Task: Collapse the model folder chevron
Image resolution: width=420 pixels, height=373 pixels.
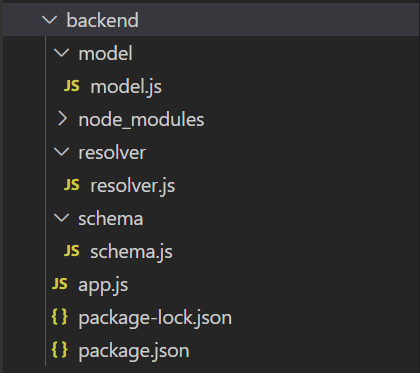Action: point(62,53)
